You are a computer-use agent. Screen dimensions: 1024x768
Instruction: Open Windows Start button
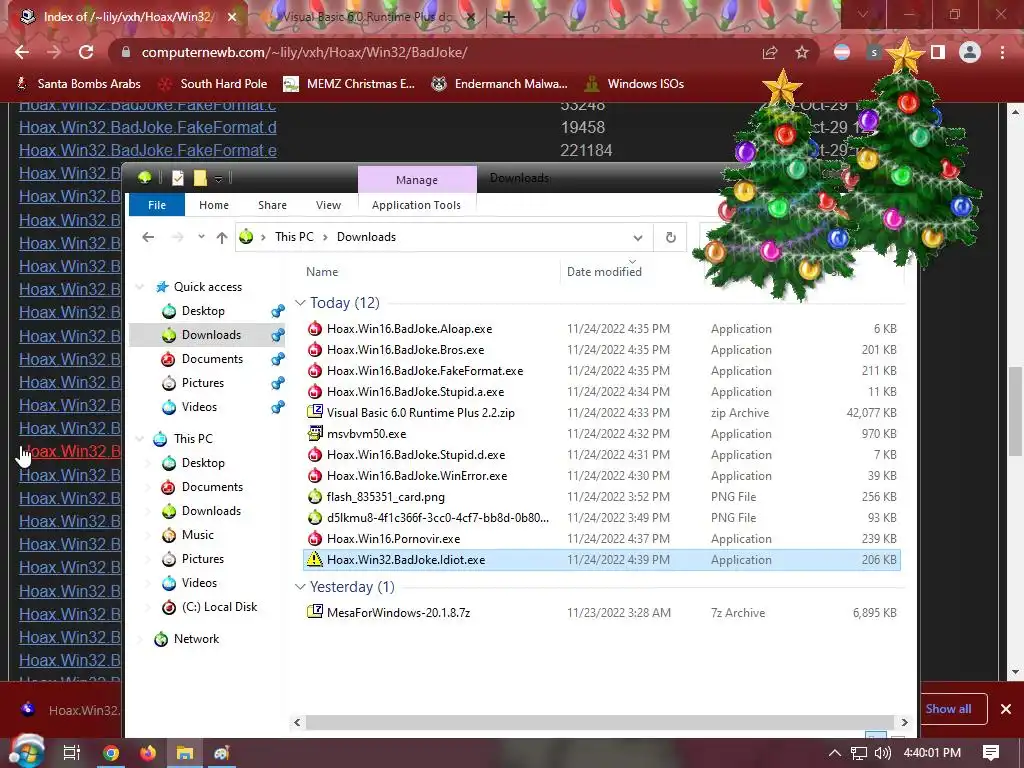click(26, 752)
